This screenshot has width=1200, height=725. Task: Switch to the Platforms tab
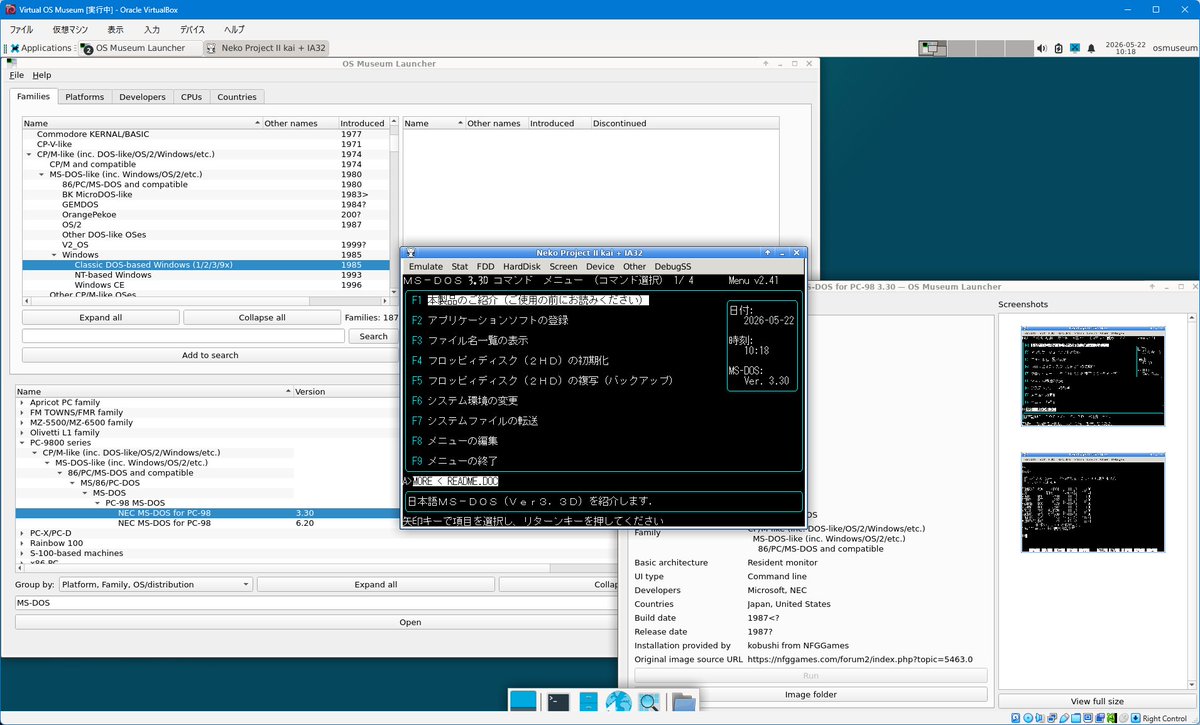coord(84,97)
